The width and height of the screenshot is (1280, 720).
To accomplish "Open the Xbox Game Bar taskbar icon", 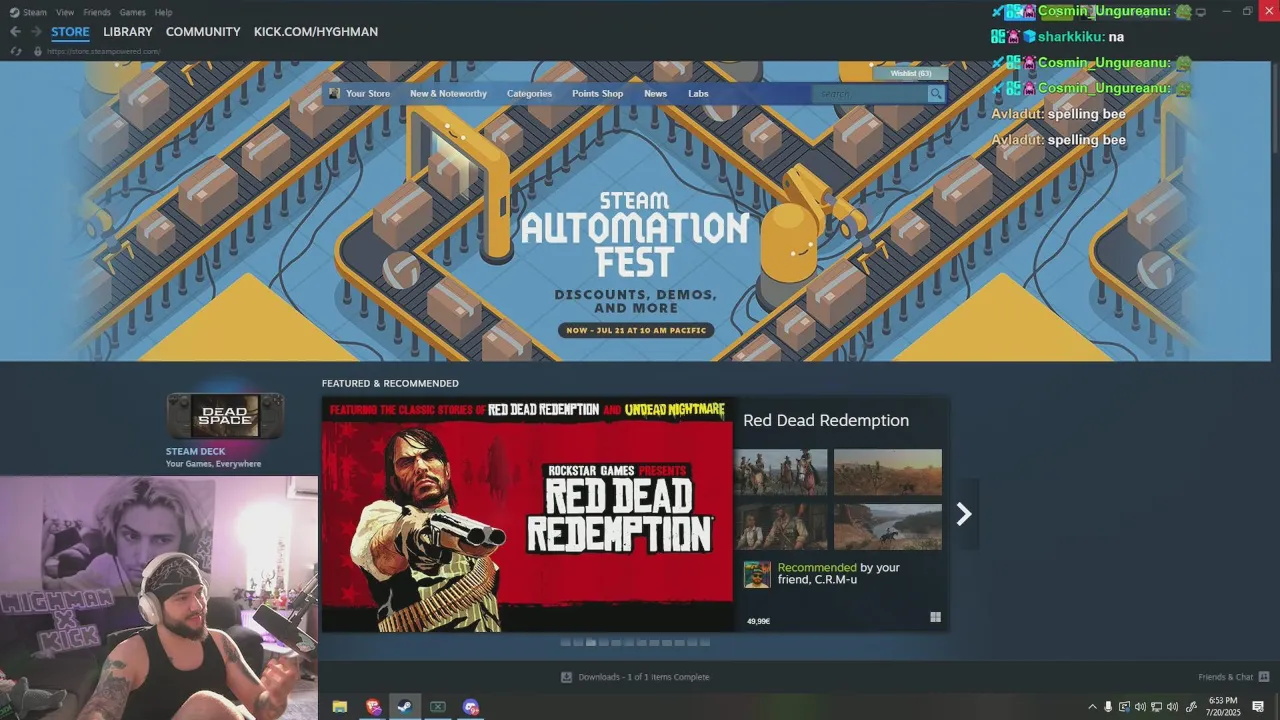I will (438, 707).
